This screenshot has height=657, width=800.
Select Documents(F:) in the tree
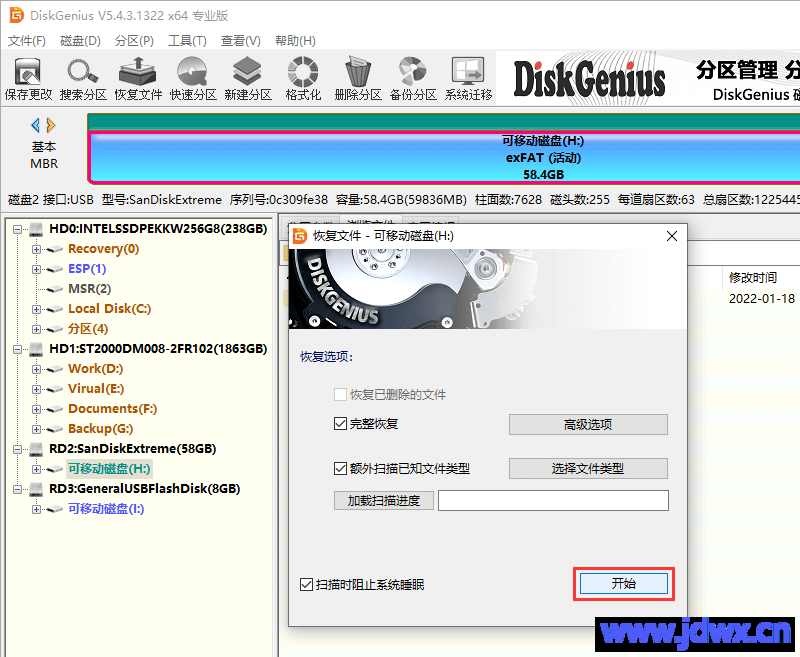coord(112,409)
